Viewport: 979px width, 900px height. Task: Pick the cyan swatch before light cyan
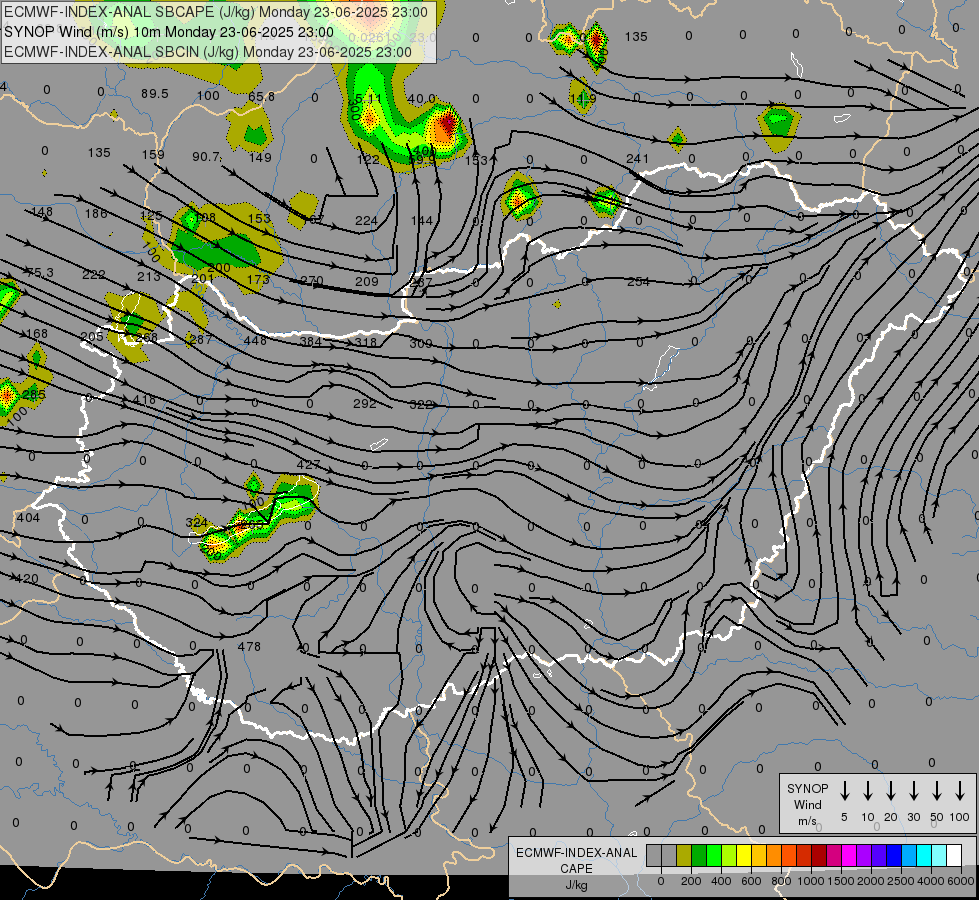point(923,856)
